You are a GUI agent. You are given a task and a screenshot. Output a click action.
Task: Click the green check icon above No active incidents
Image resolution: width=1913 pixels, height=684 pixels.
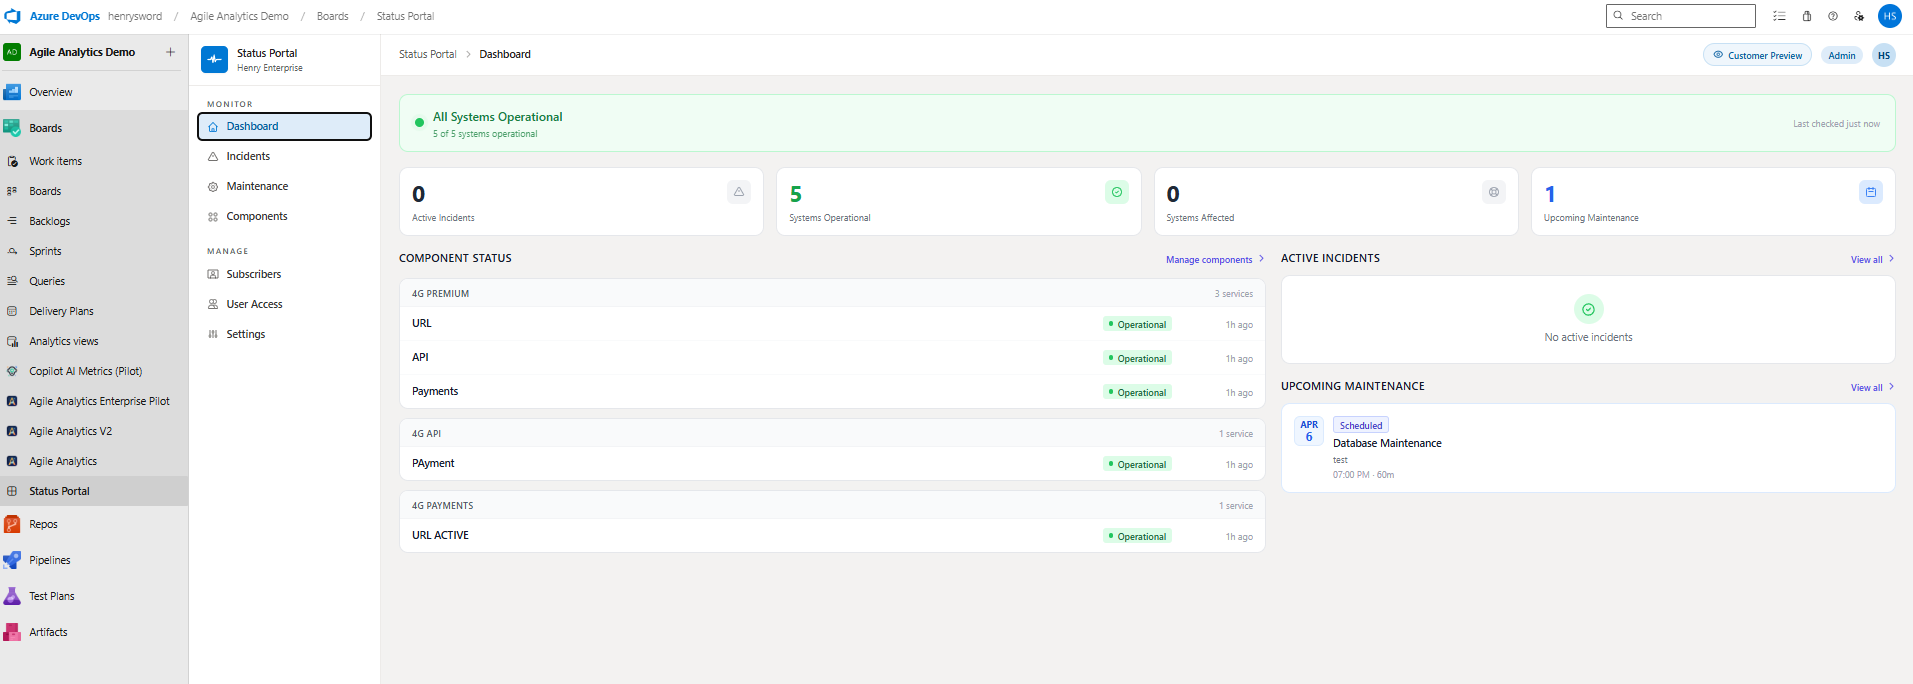click(1588, 309)
